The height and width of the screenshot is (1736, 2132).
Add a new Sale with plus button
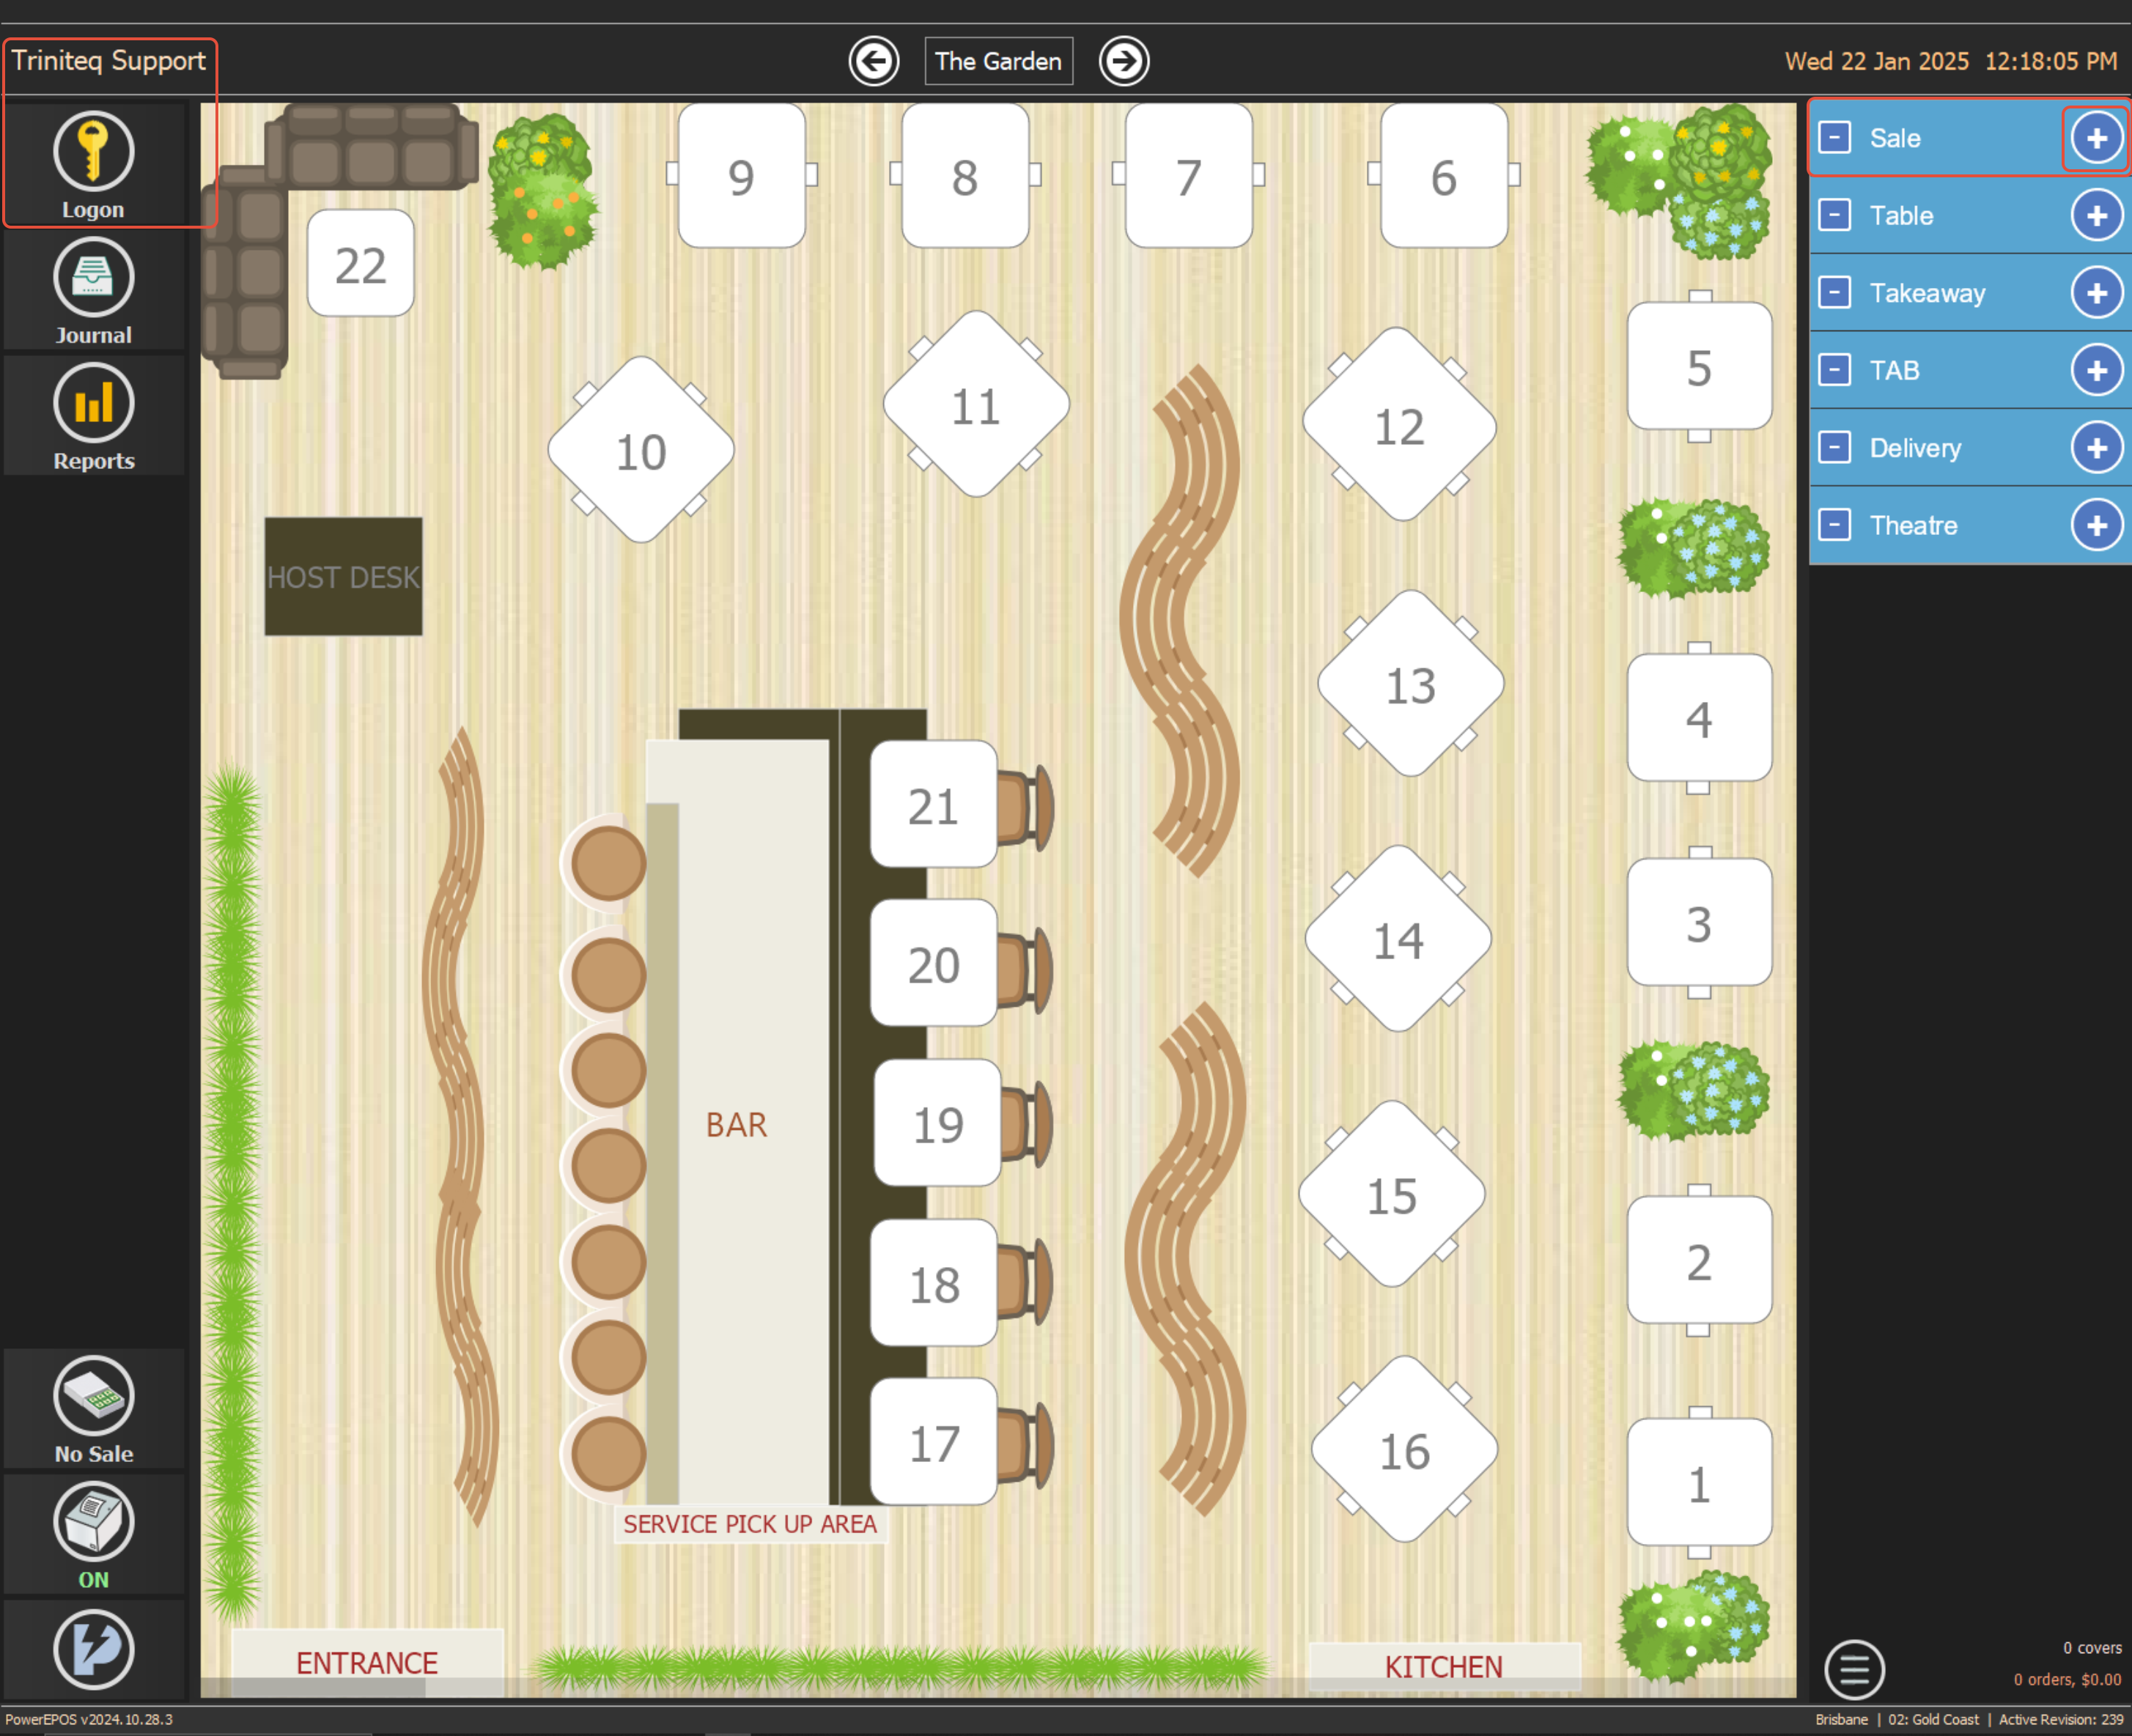click(x=2096, y=138)
